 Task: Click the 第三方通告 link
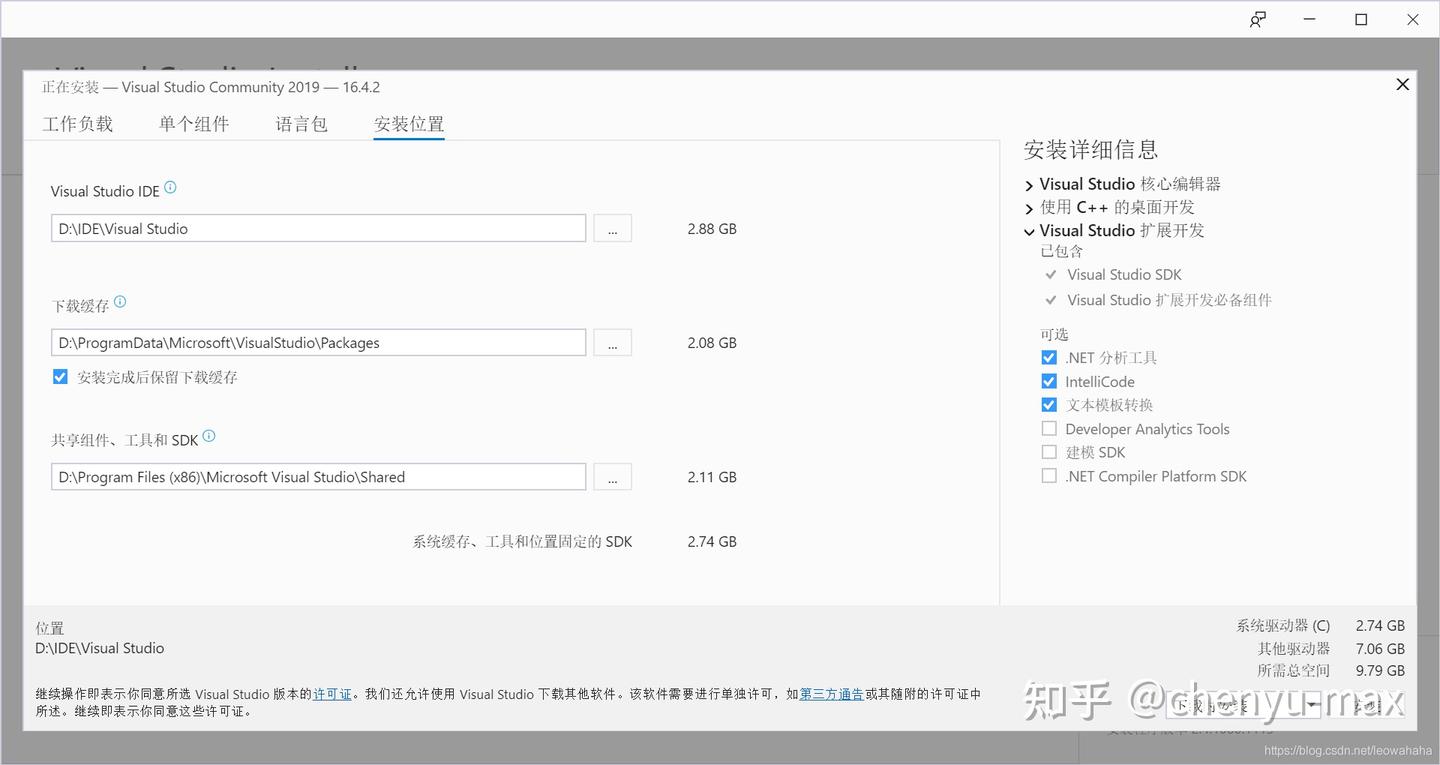pos(831,693)
